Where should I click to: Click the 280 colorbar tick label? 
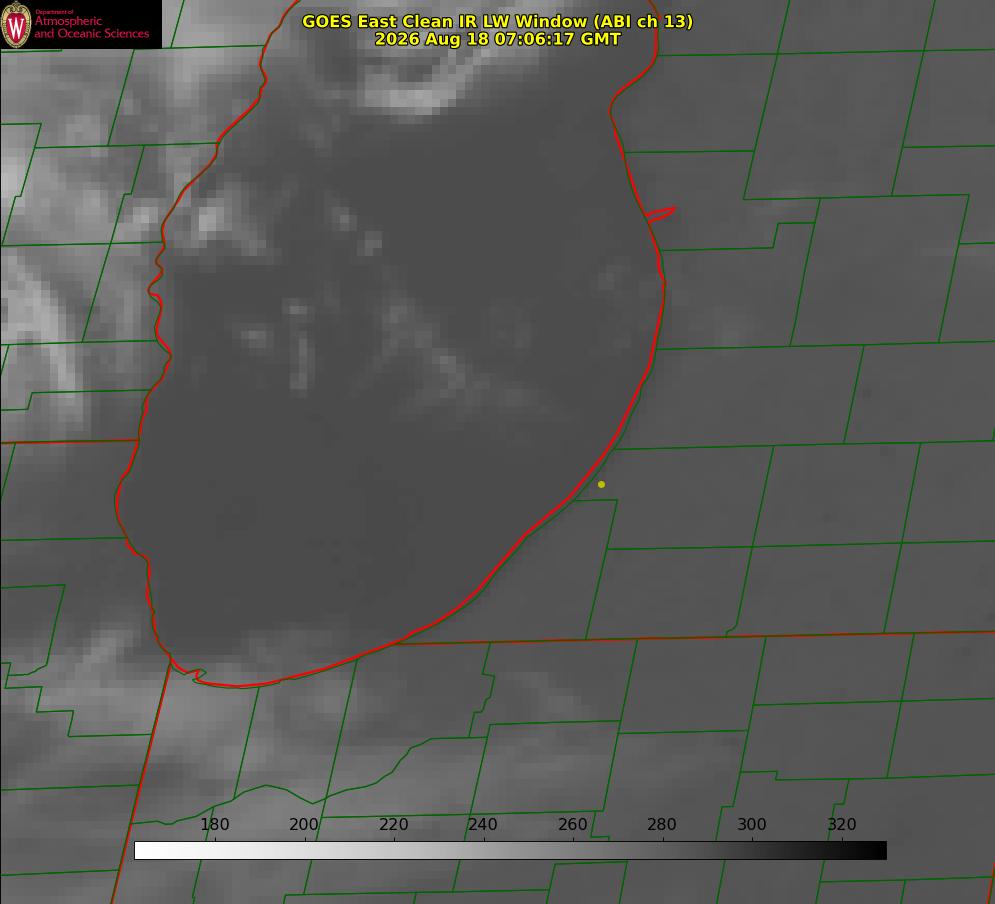662,824
